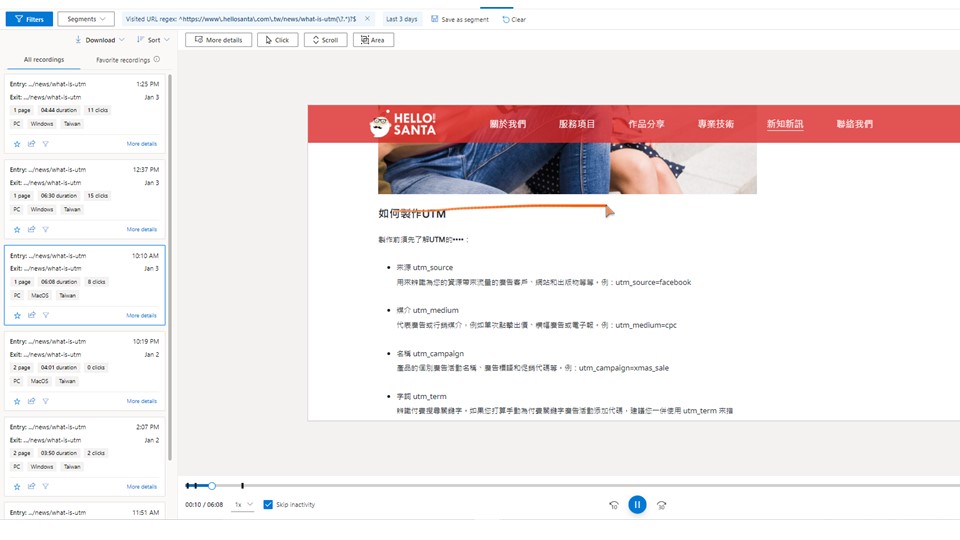Change the Last 3 days date range

pyautogui.click(x=402, y=19)
